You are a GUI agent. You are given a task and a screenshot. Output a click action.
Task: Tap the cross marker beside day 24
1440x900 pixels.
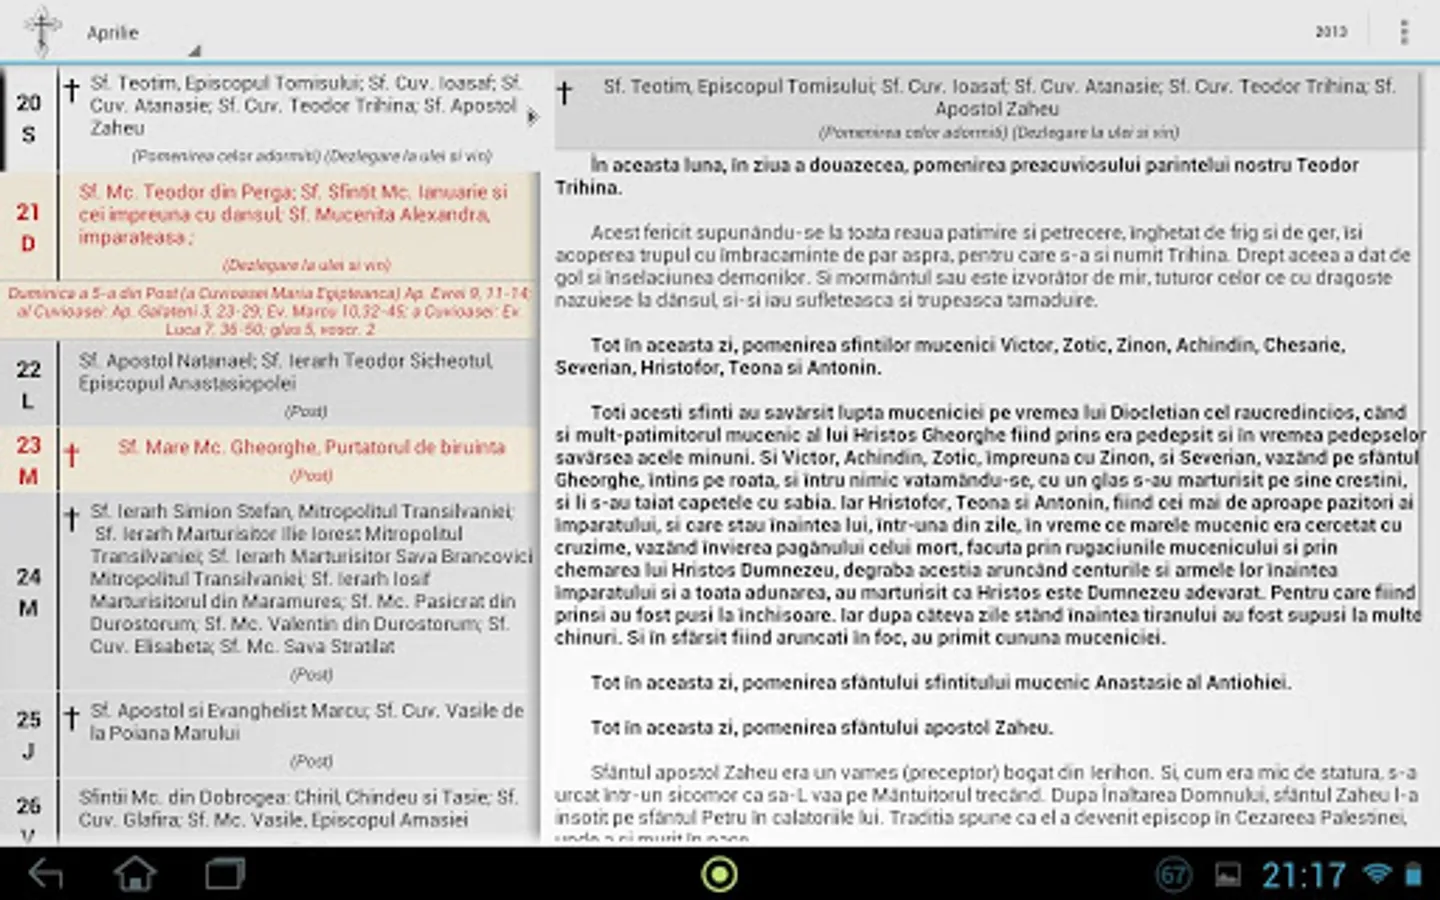72,518
